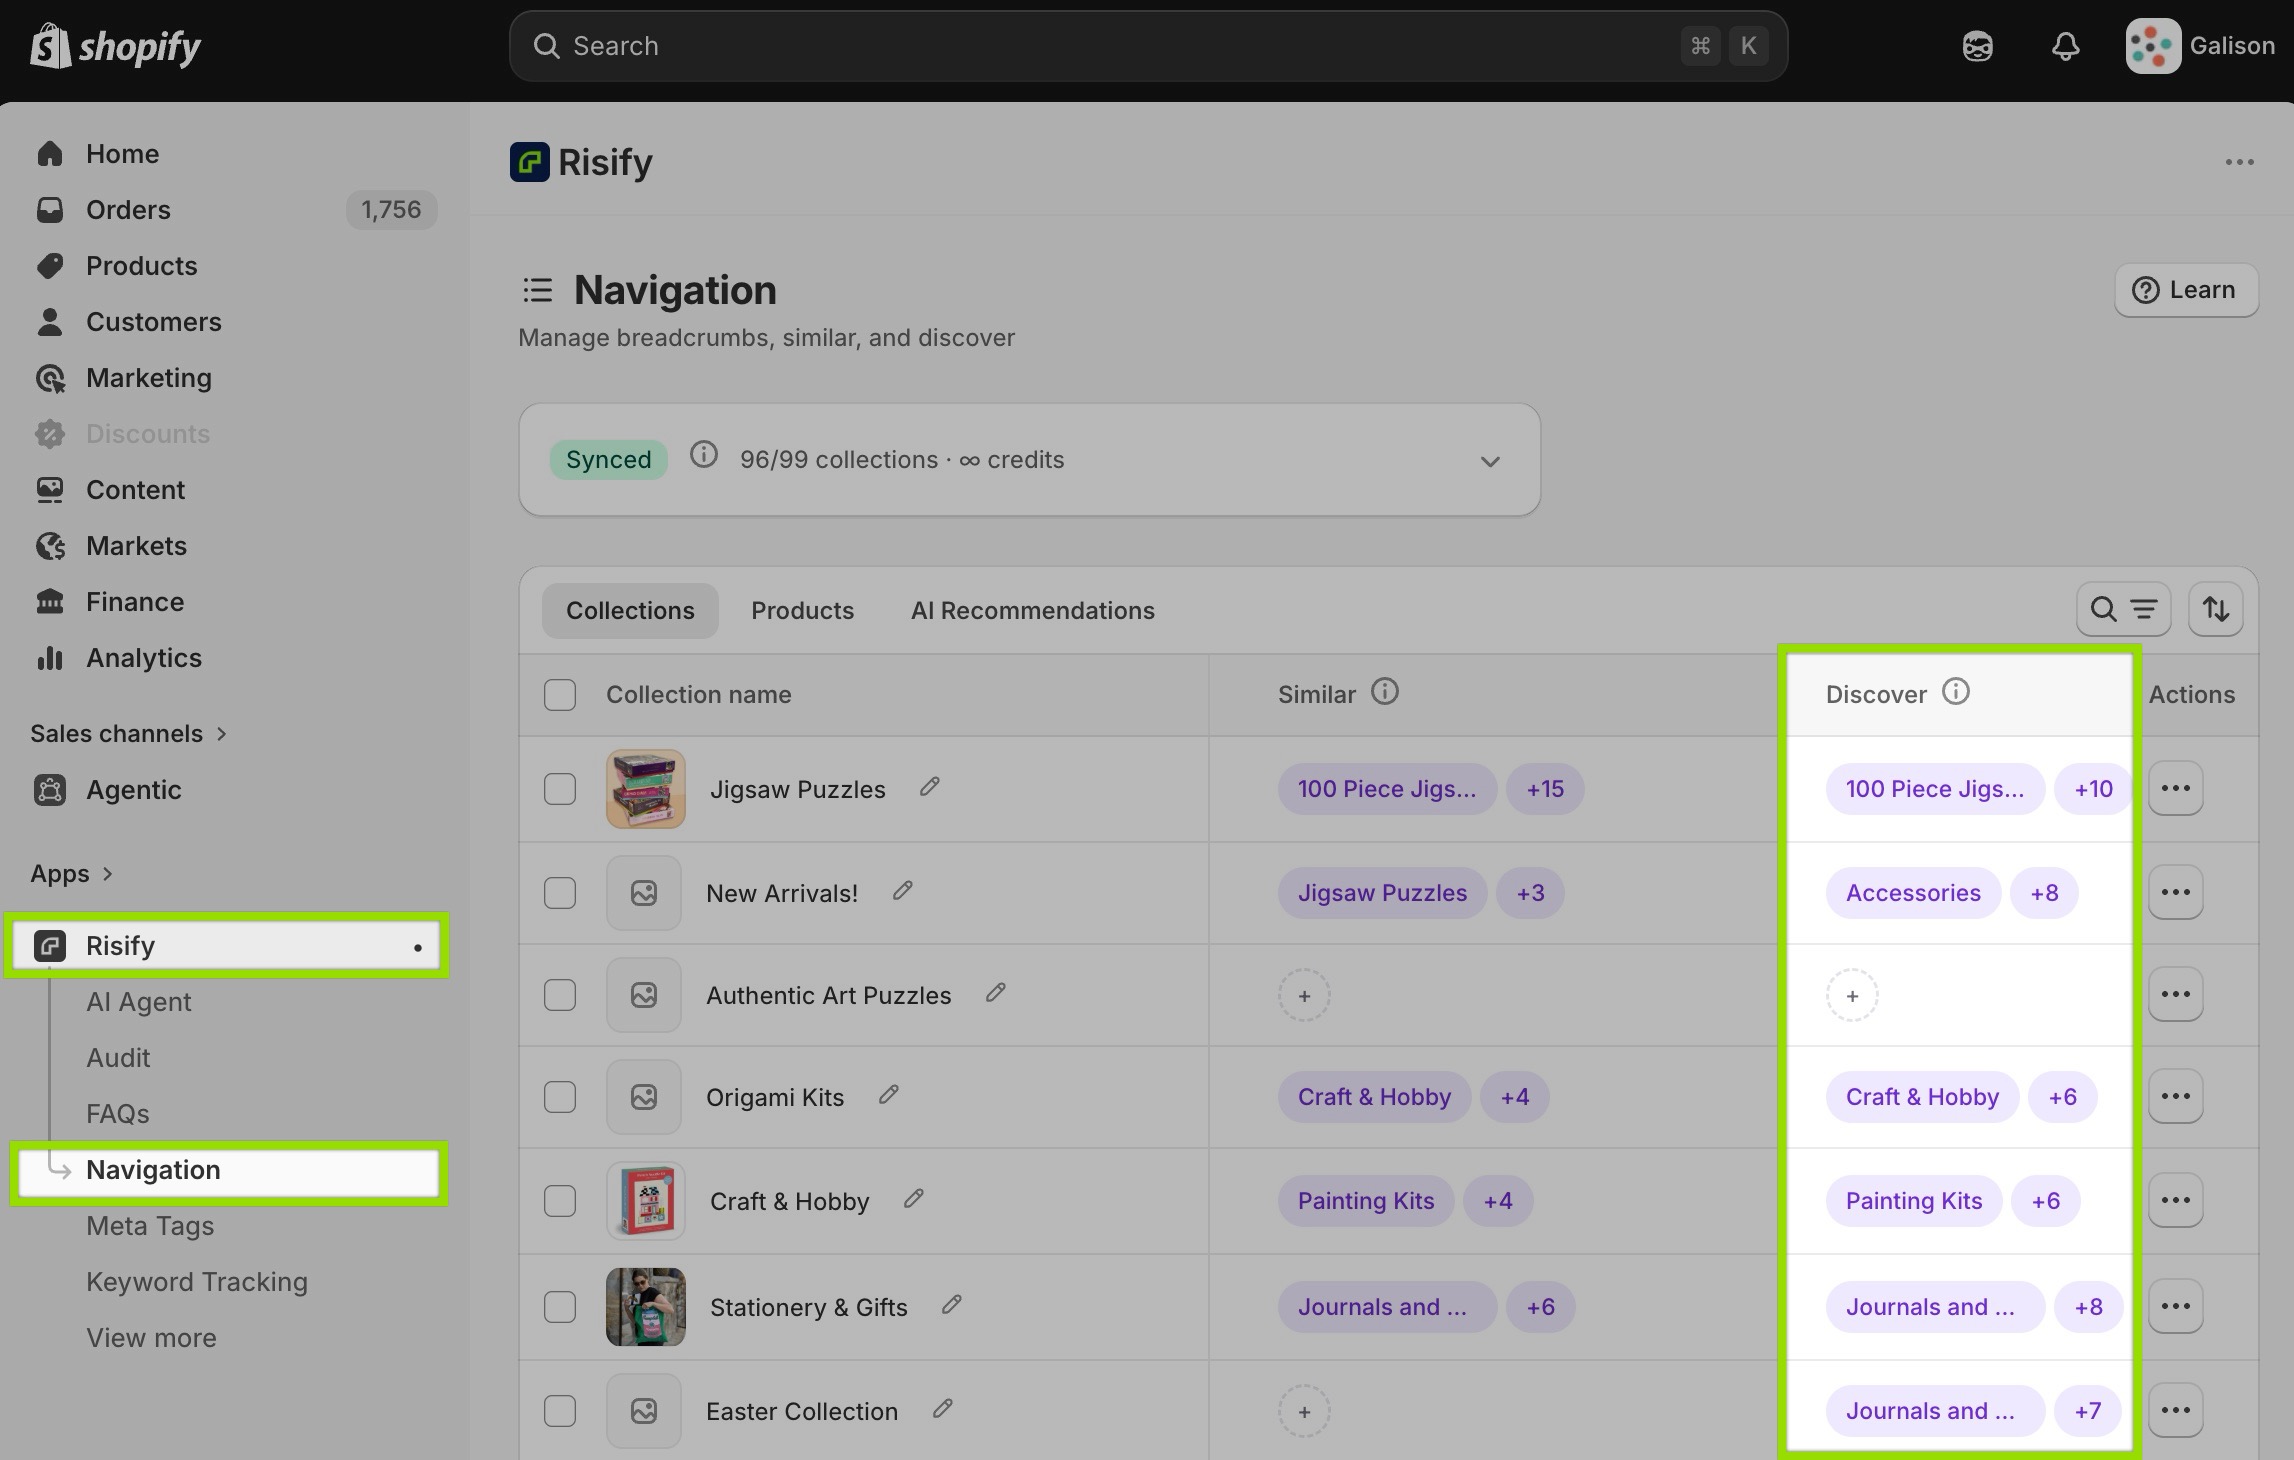The height and width of the screenshot is (1460, 2294).
Task: Check the Easter Collection row checkbox
Action: (x=560, y=1411)
